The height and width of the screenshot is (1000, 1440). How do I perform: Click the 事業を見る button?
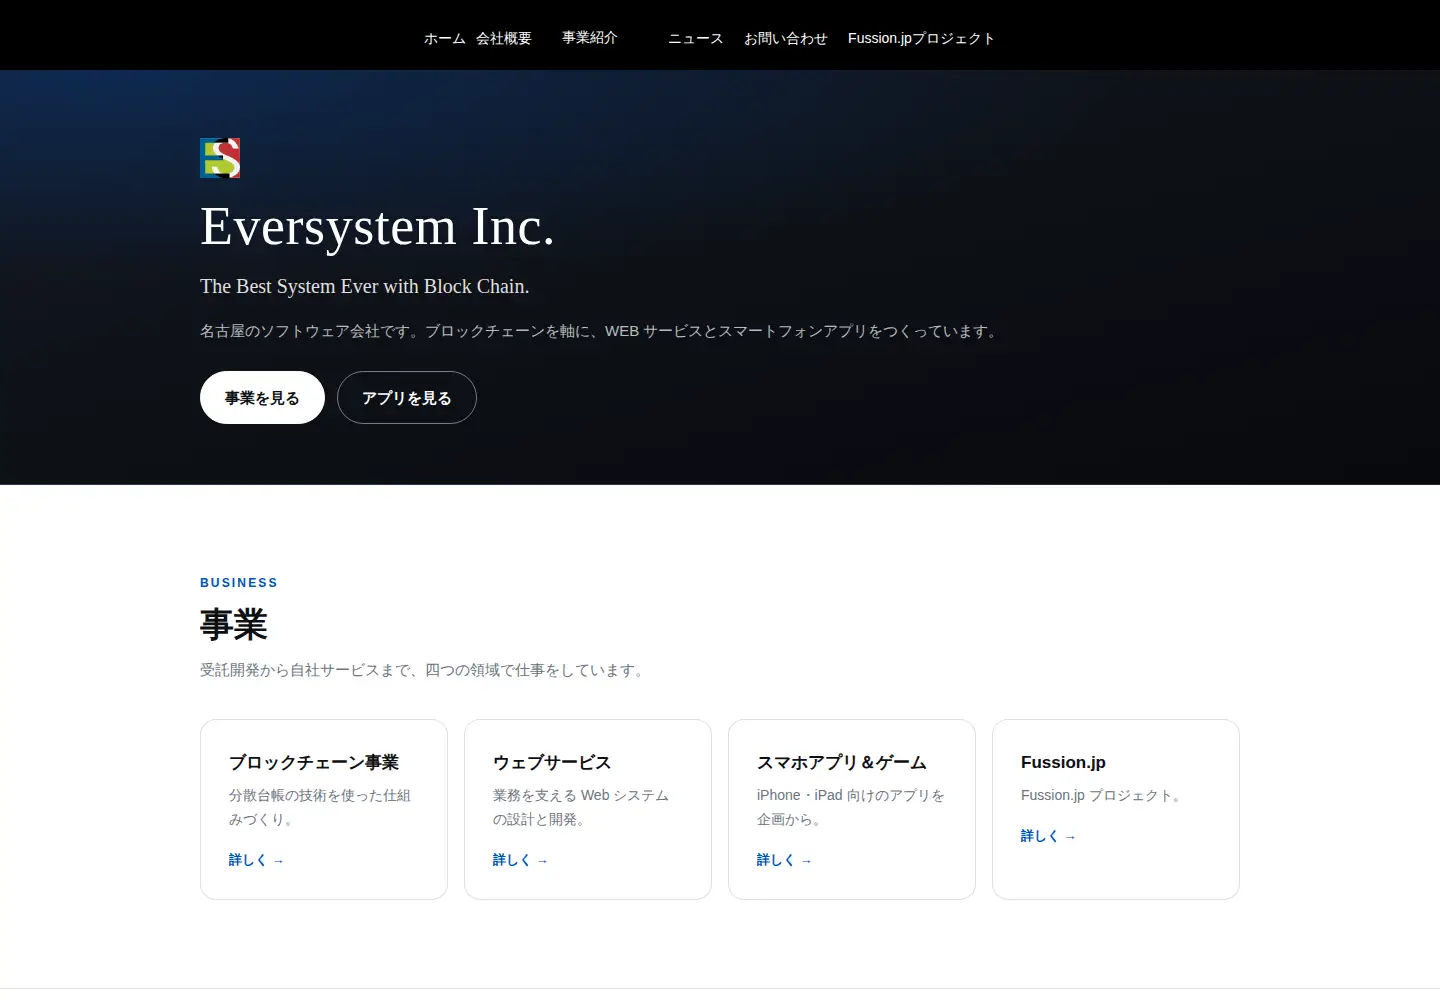pos(262,398)
